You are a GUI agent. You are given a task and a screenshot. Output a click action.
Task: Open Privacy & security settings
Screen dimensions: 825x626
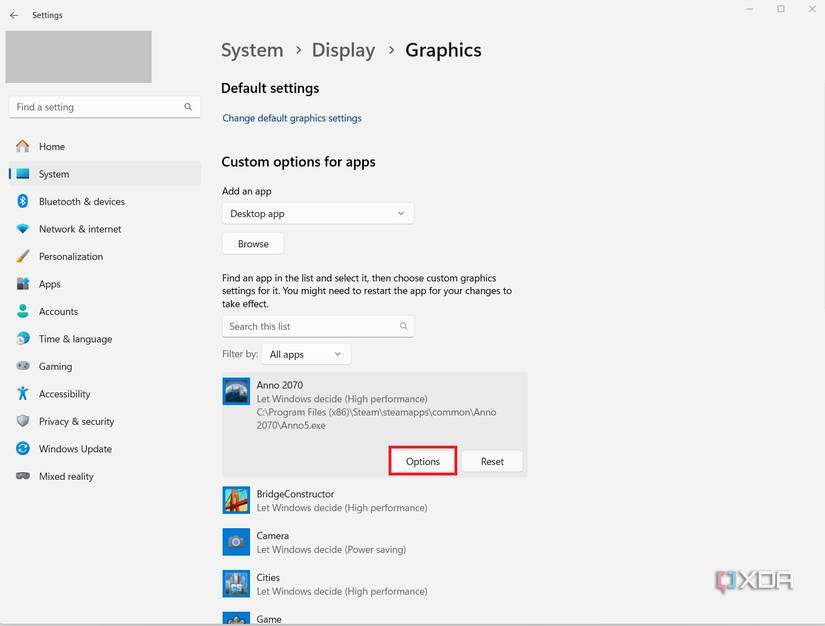pos(105,421)
